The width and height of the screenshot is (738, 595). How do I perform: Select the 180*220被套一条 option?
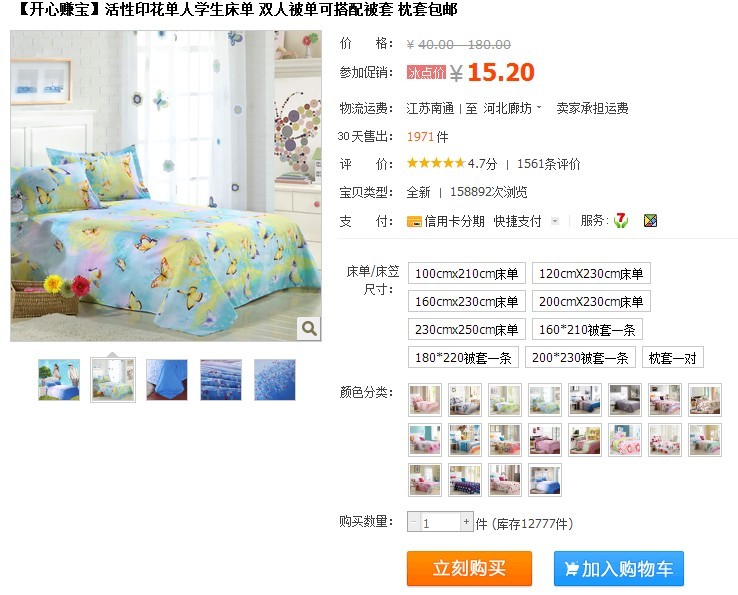point(463,358)
